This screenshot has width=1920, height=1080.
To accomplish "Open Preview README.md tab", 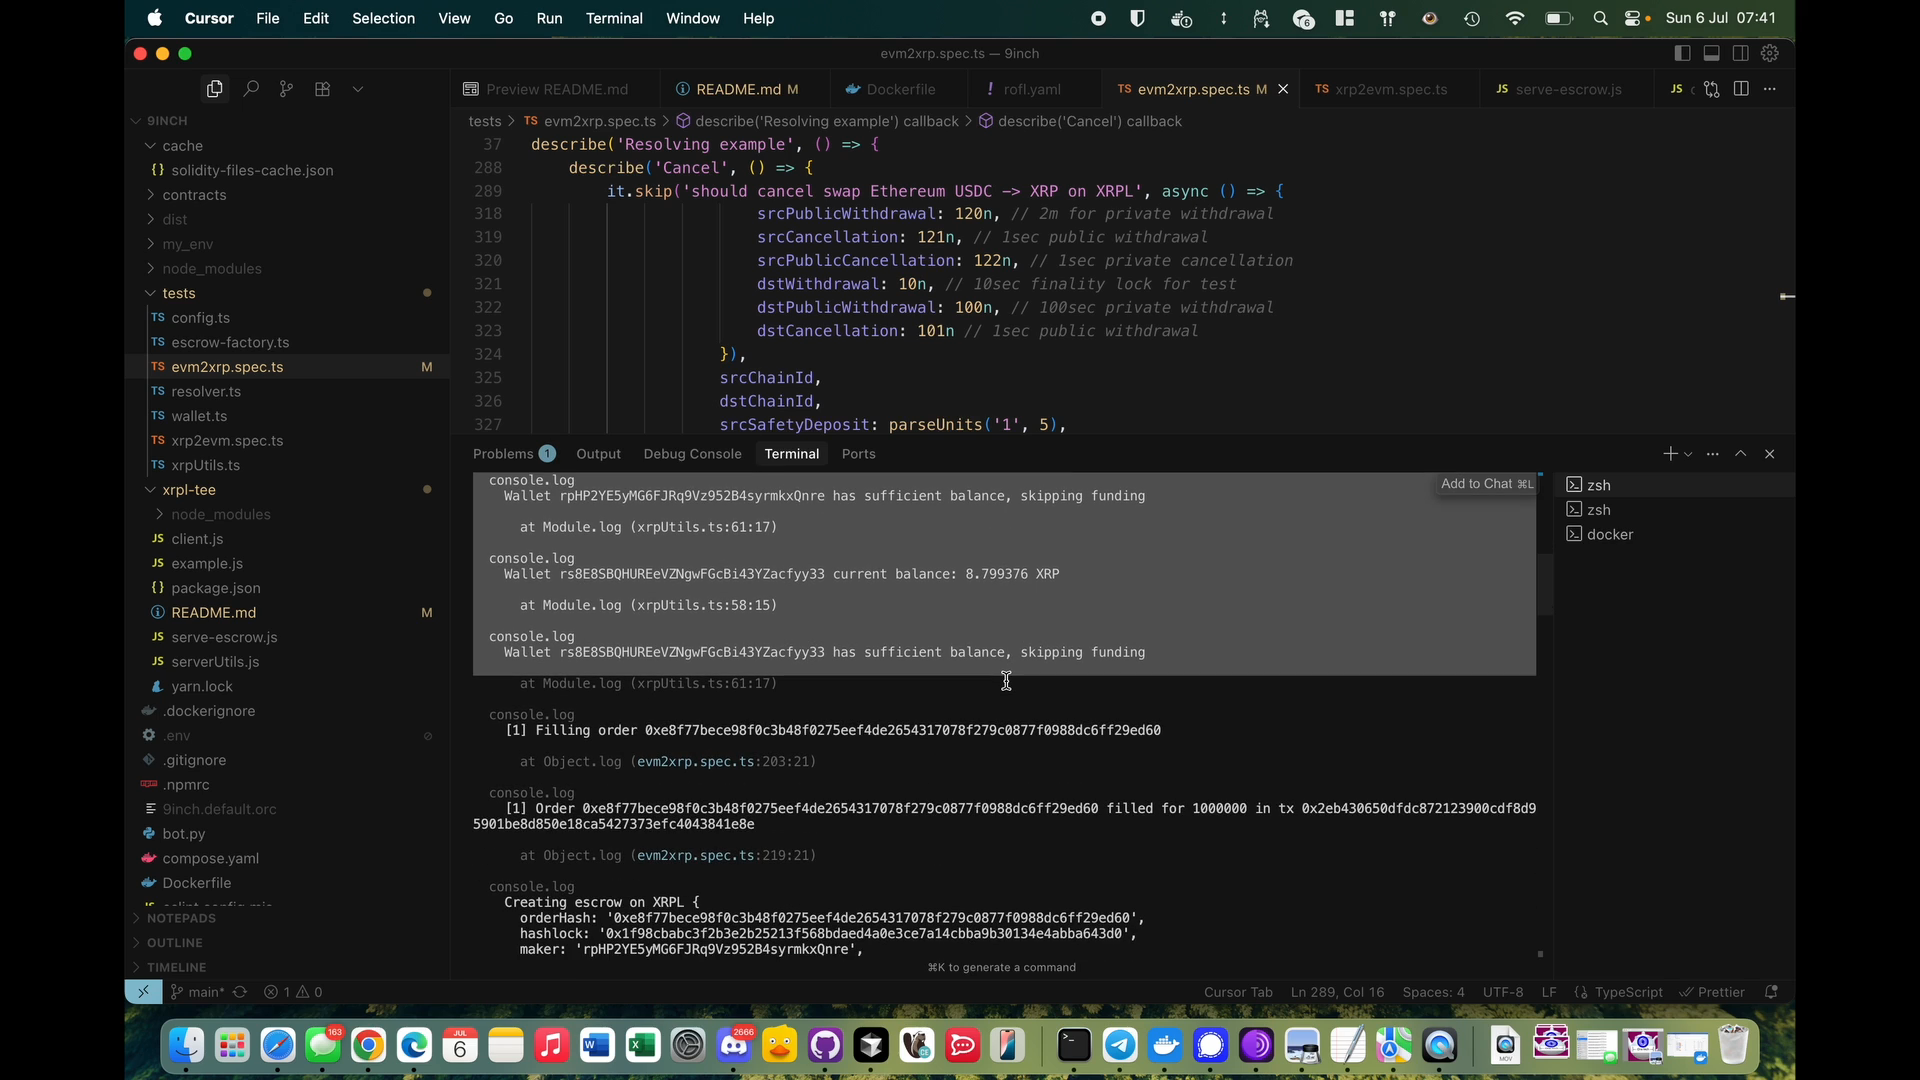I will 556,89.
